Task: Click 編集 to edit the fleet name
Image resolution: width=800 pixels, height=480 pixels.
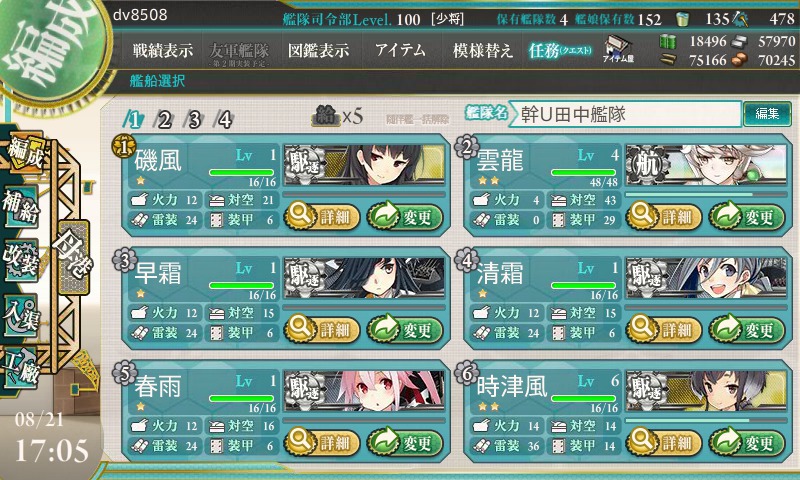Action: pyautogui.click(x=767, y=114)
